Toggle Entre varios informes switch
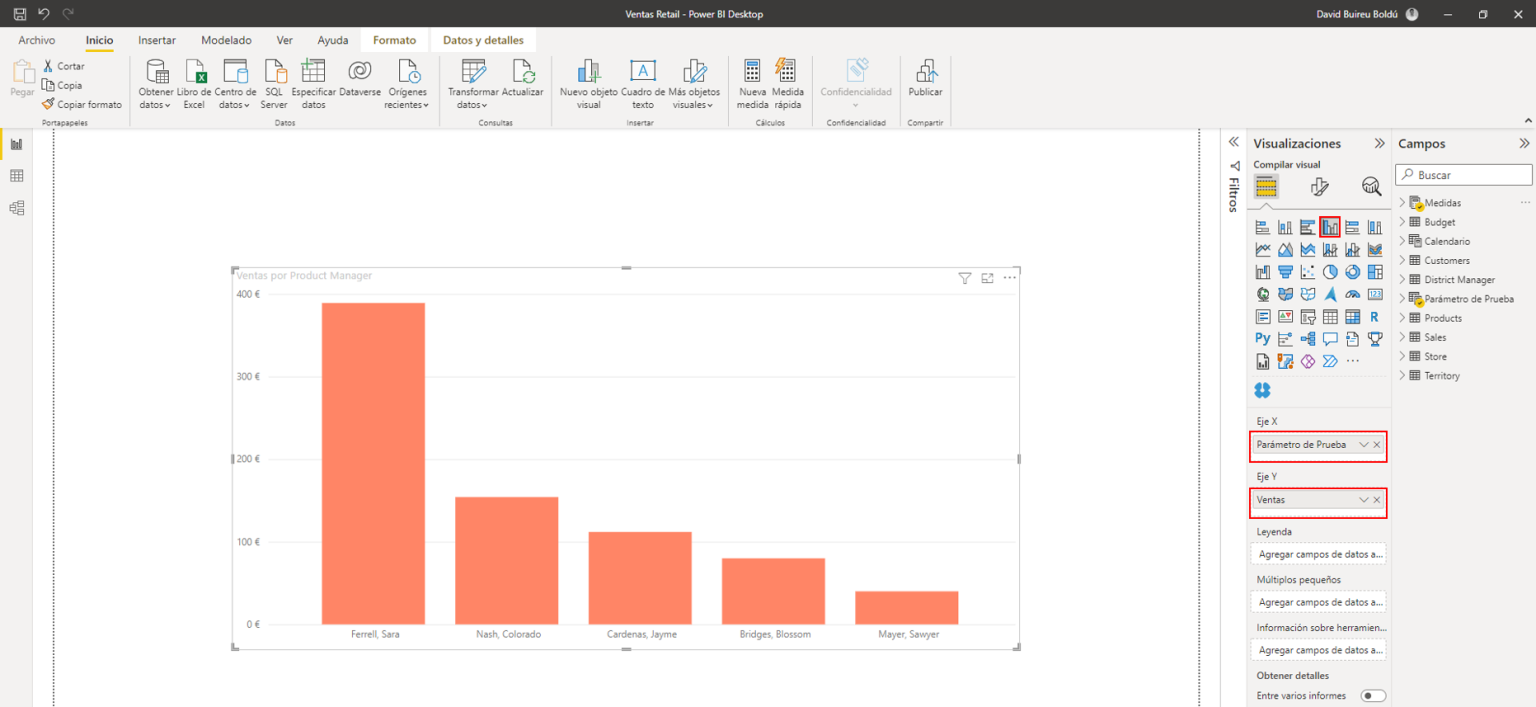 coord(1373,695)
